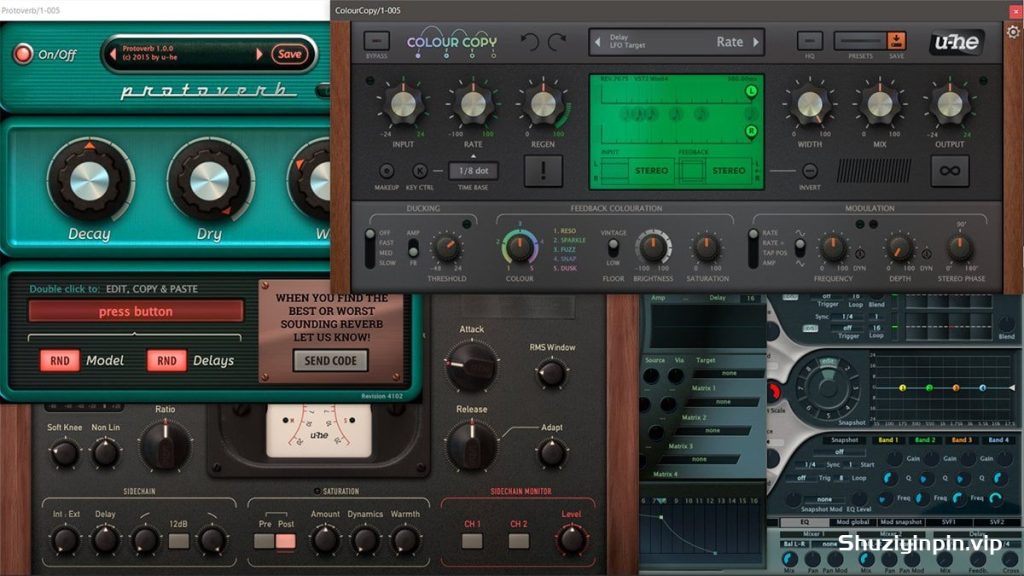Switch to the Mod global tab
The height and width of the screenshot is (576, 1024).
(852, 522)
